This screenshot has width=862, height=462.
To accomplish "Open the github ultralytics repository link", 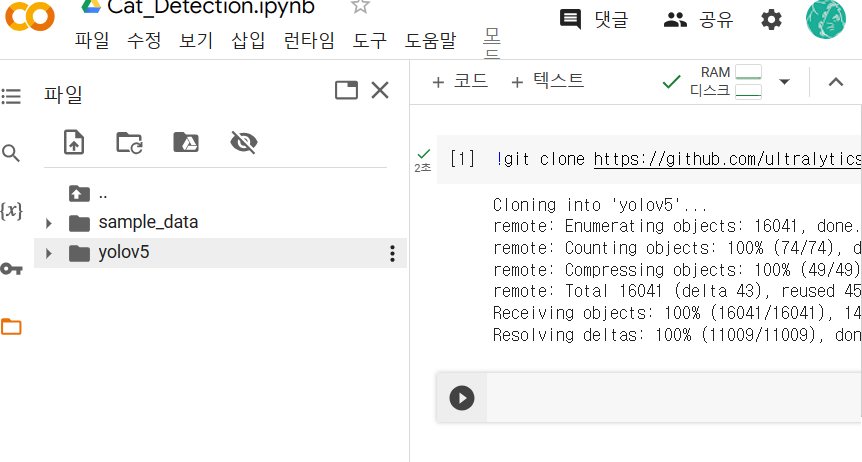I will tap(727, 159).
